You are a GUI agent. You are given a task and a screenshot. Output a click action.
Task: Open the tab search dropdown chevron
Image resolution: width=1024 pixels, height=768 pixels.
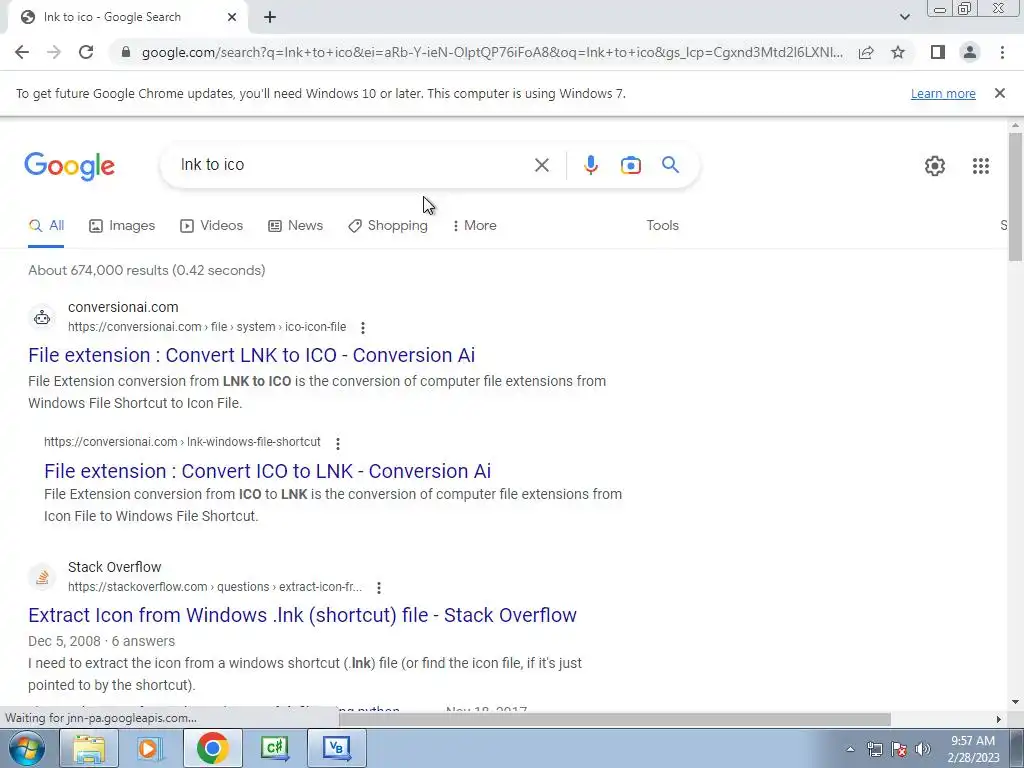click(x=904, y=17)
